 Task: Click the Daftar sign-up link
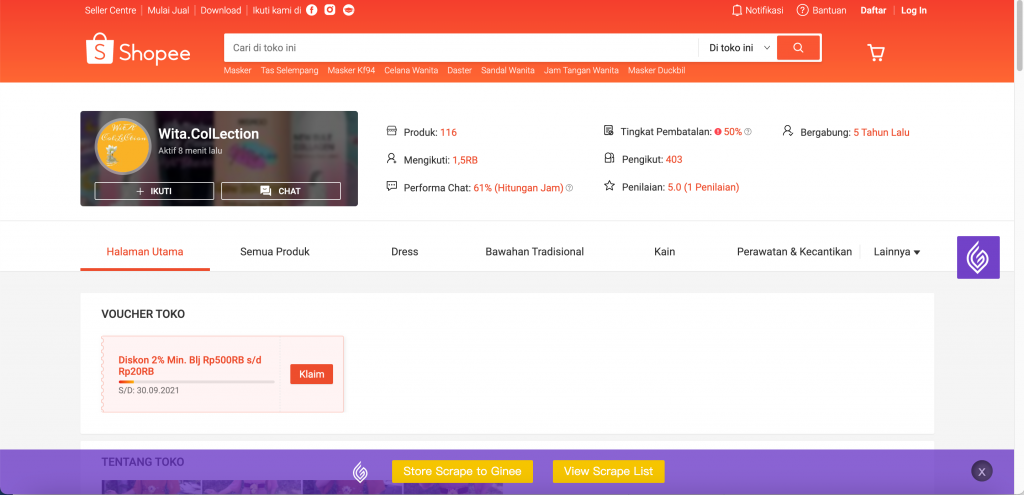pyautogui.click(x=873, y=10)
